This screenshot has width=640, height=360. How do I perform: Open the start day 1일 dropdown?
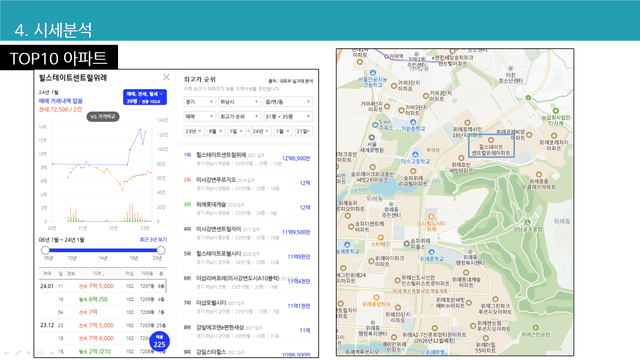(236, 131)
